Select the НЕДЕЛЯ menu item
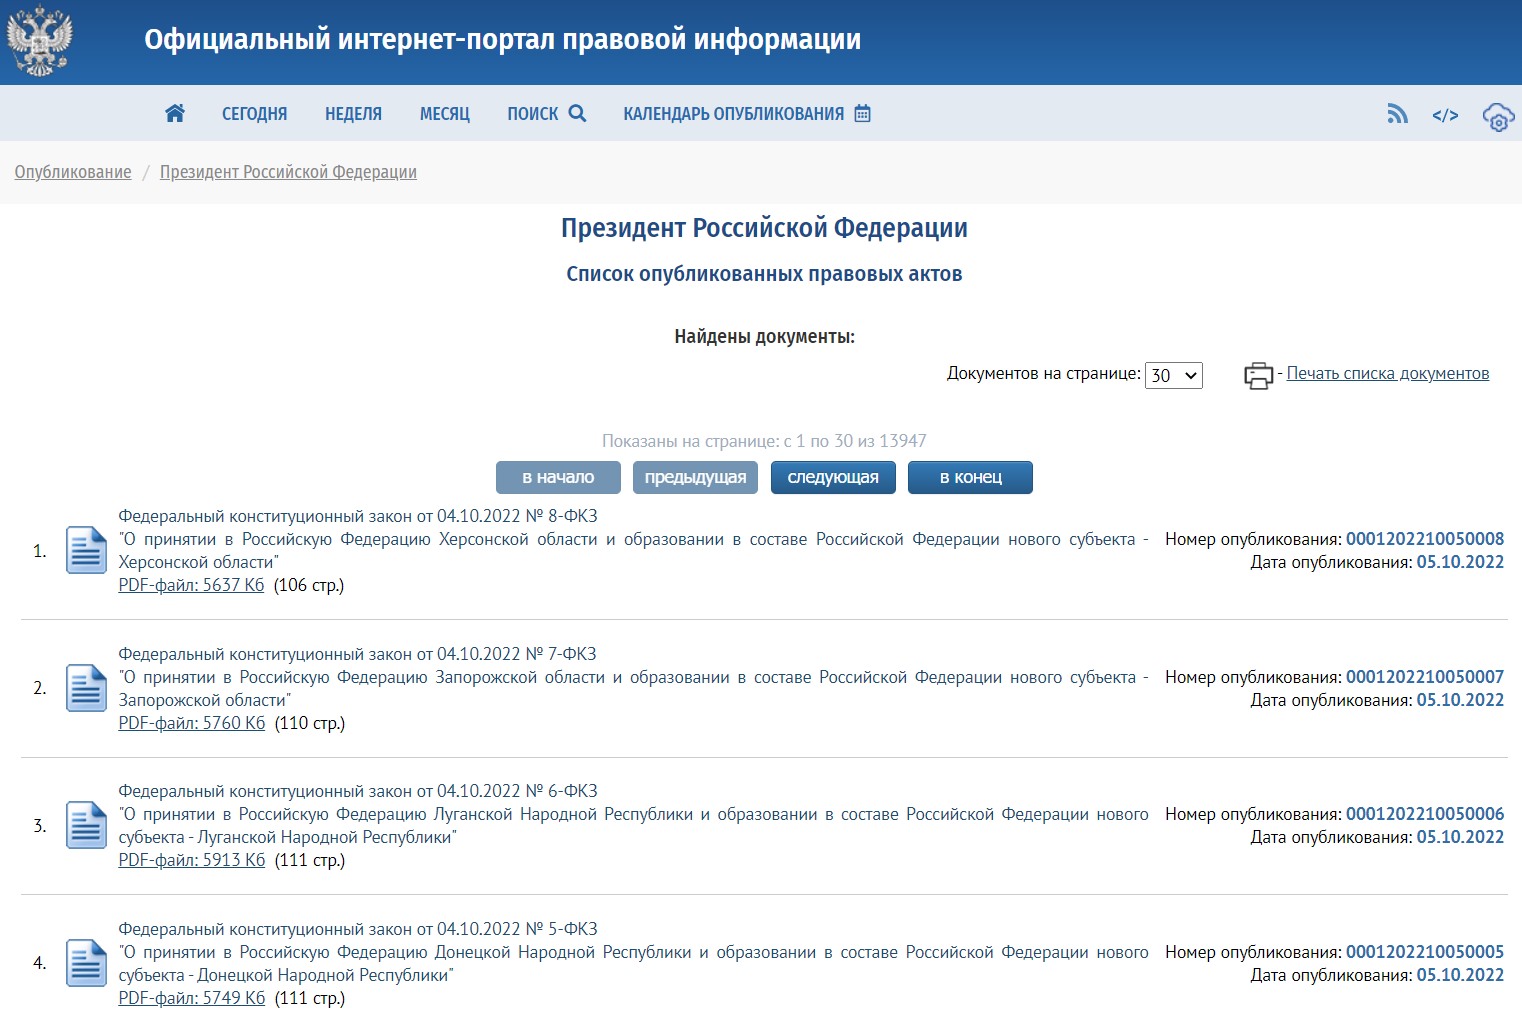Image resolution: width=1522 pixels, height=1016 pixels. [353, 114]
